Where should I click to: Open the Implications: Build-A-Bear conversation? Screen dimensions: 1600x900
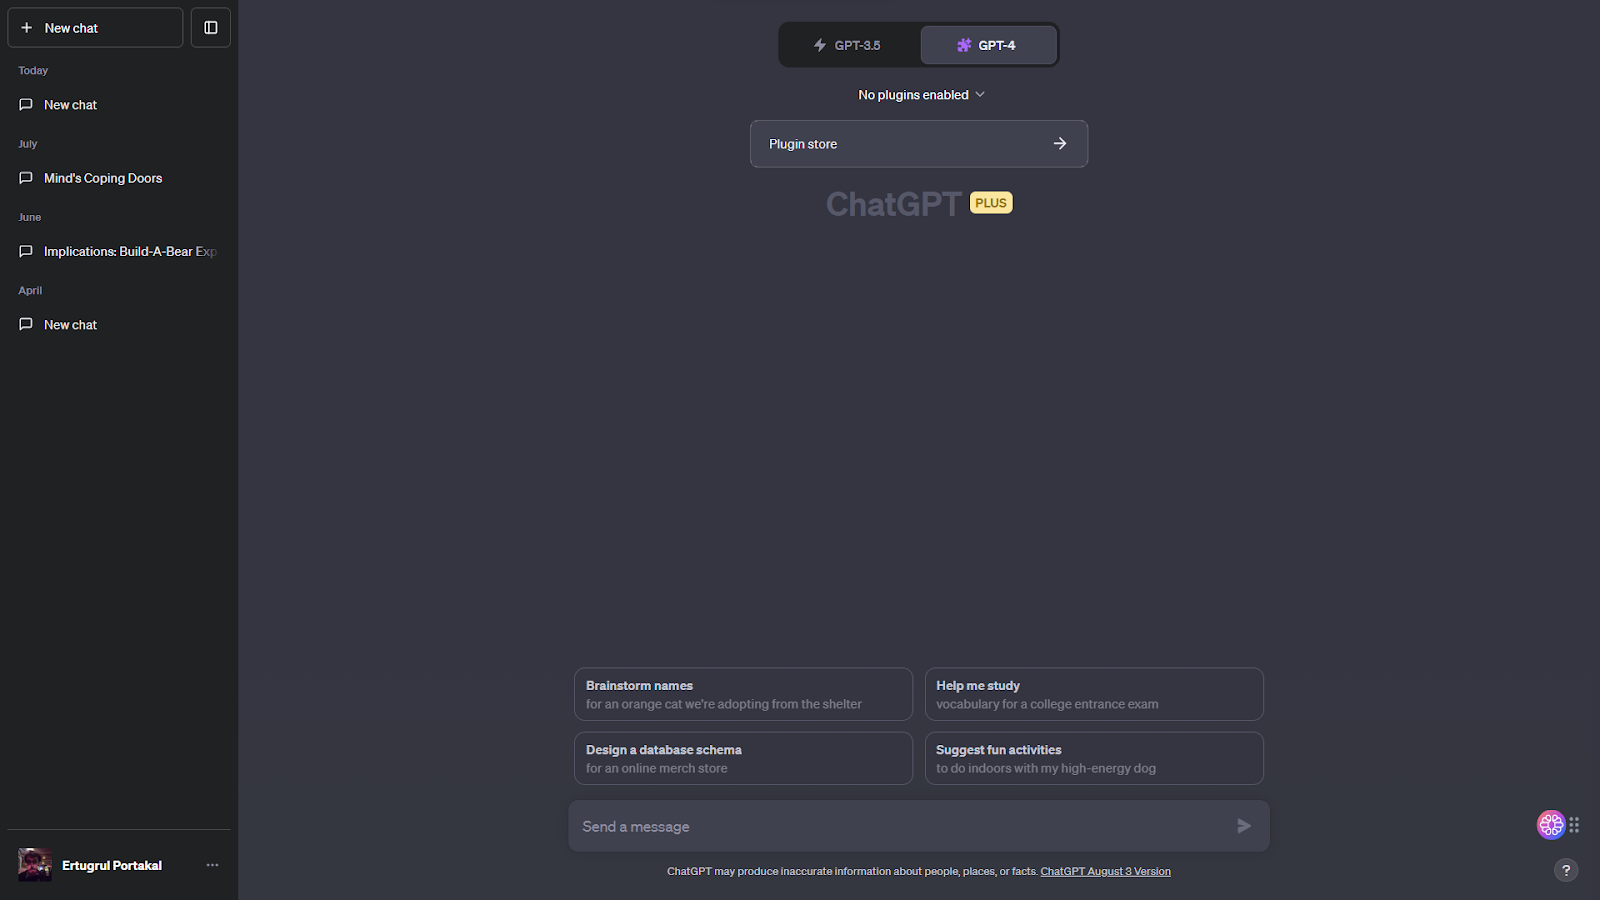(119, 251)
